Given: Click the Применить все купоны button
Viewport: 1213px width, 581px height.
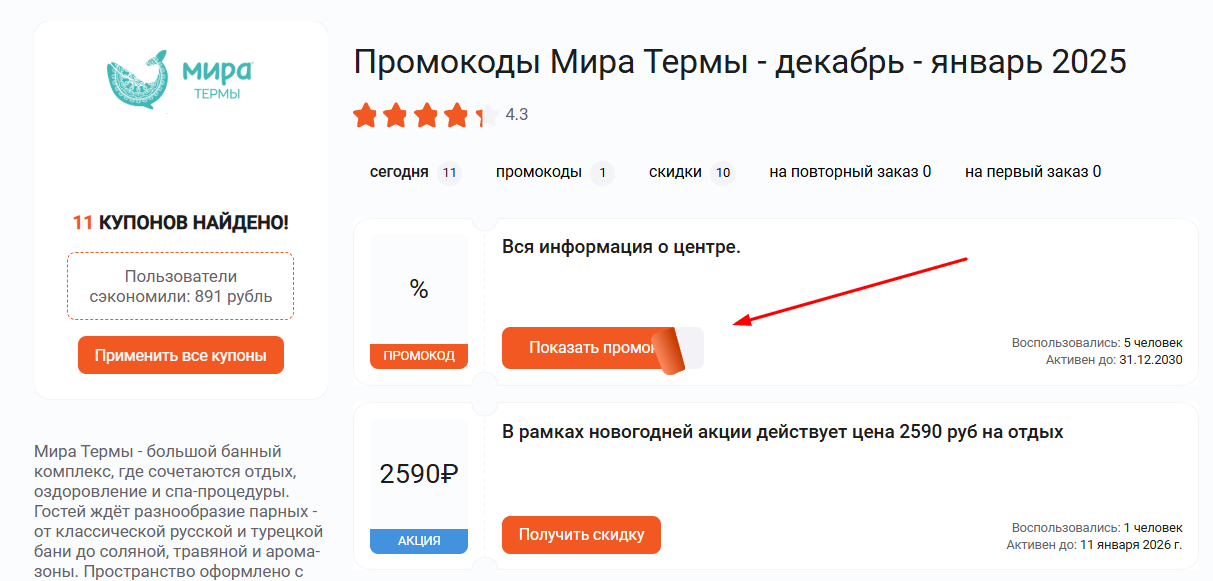Looking at the screenshot, I should pos(180,354).
